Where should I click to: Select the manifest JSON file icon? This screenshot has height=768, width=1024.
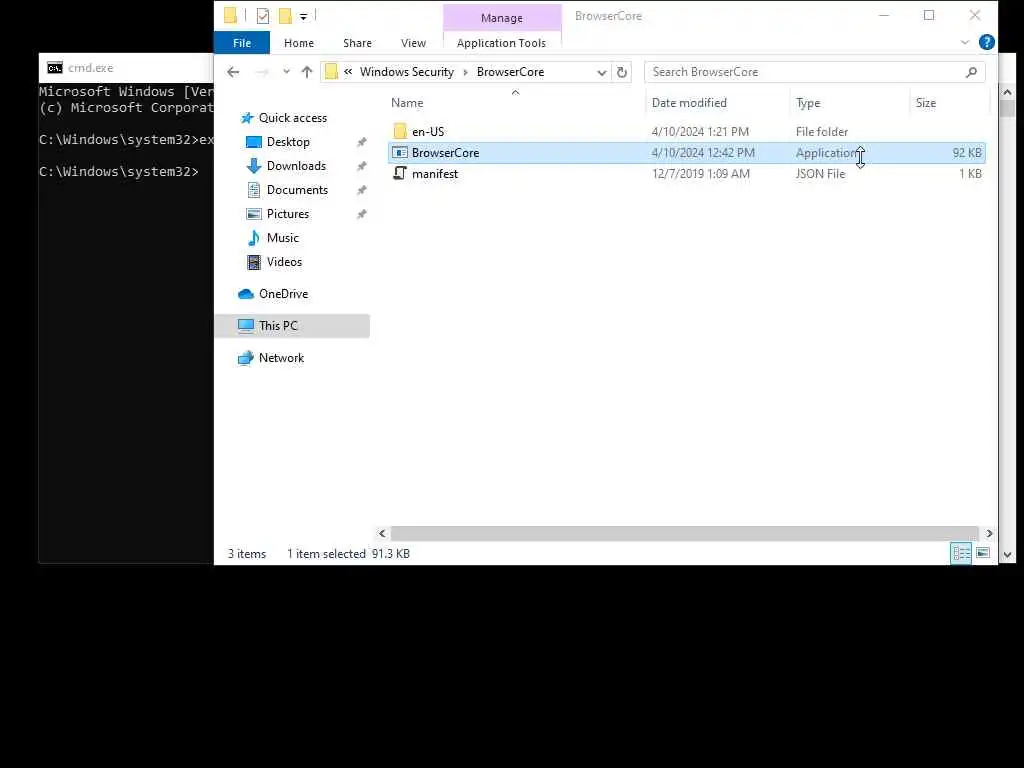pyautogui.click(x=400, y=174)
